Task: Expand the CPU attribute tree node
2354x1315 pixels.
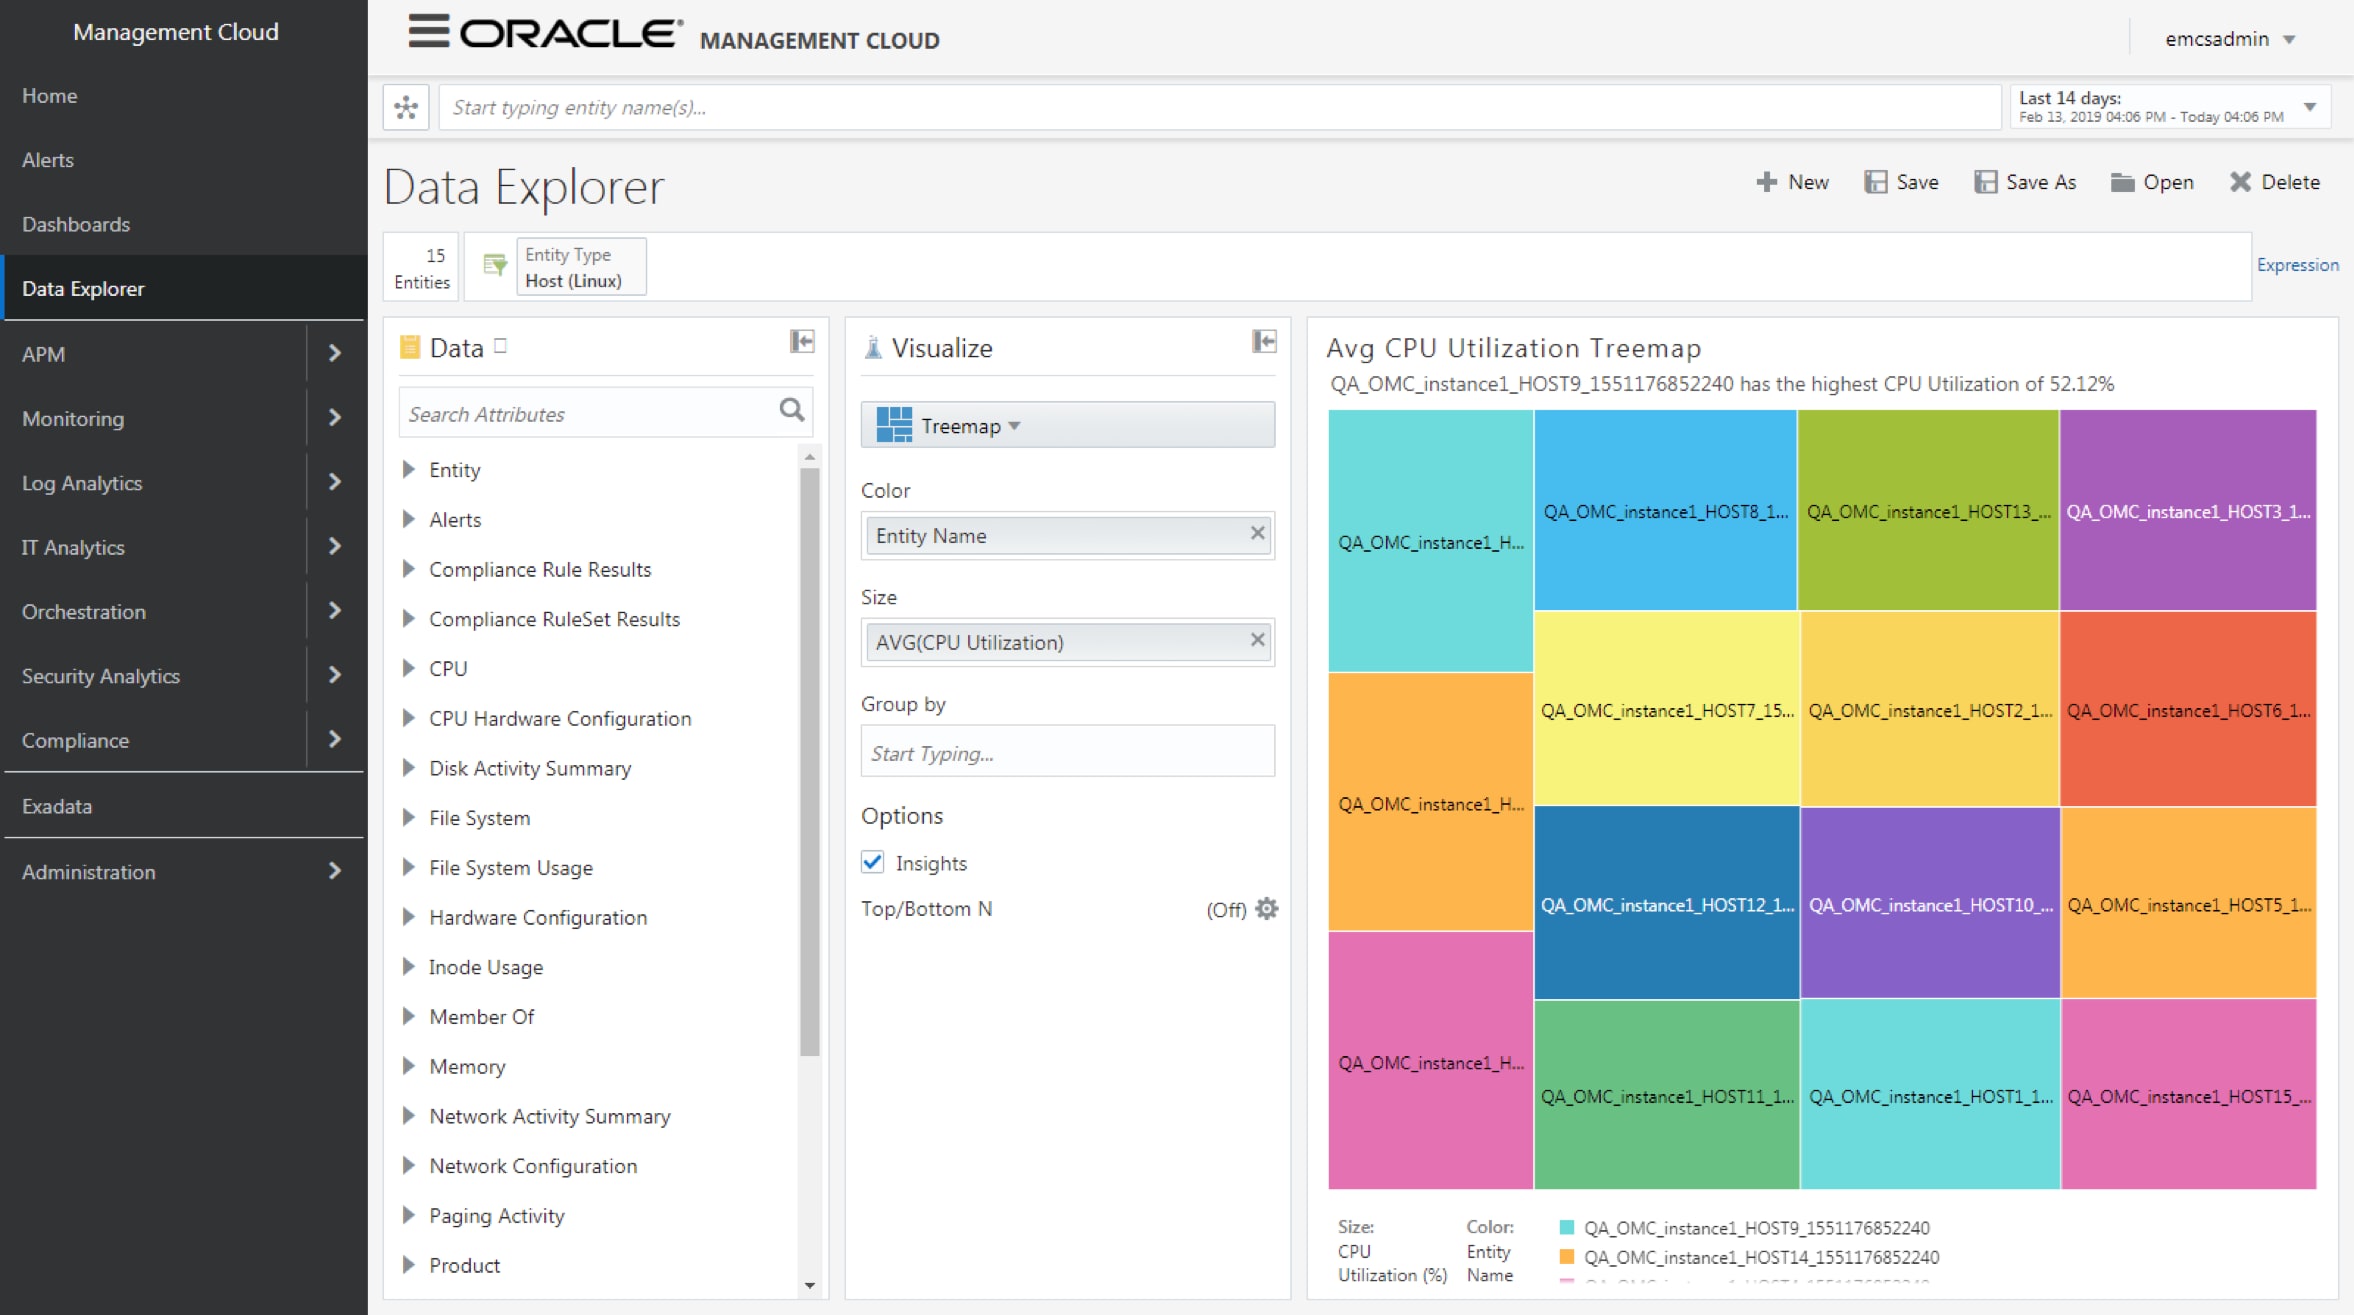Action: point(409,668)
